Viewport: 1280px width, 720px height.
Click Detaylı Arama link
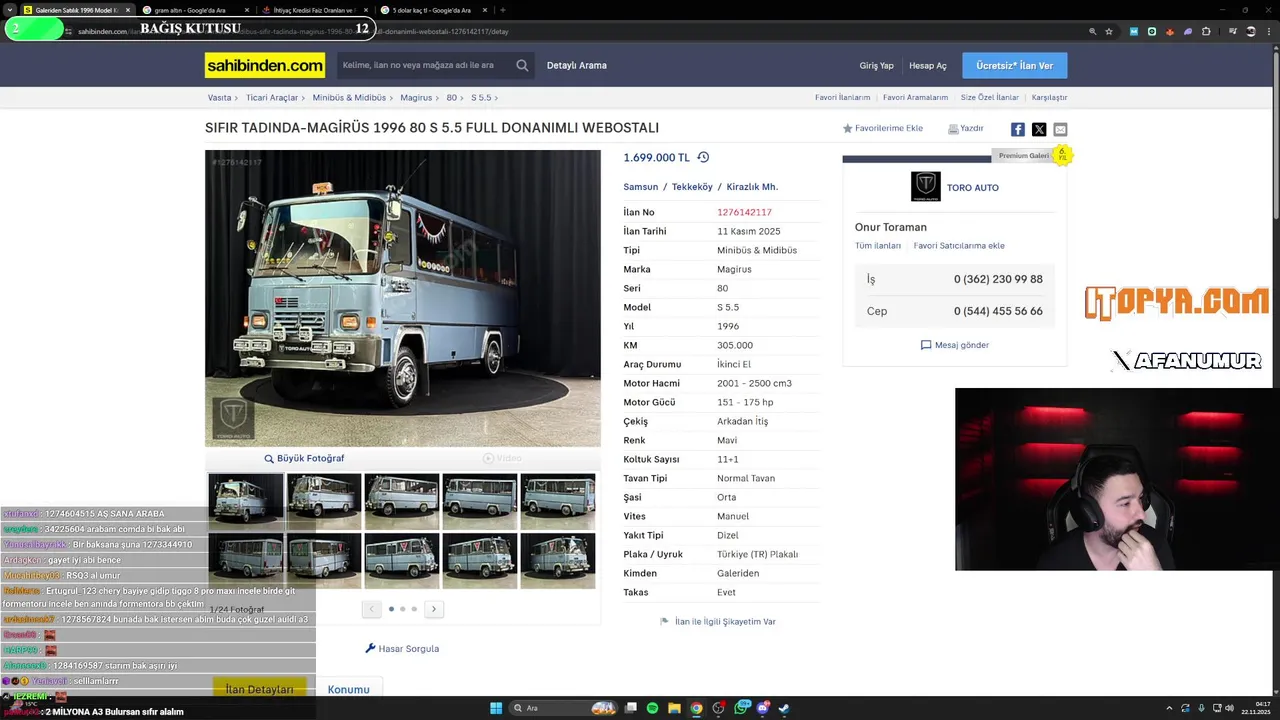577,65
